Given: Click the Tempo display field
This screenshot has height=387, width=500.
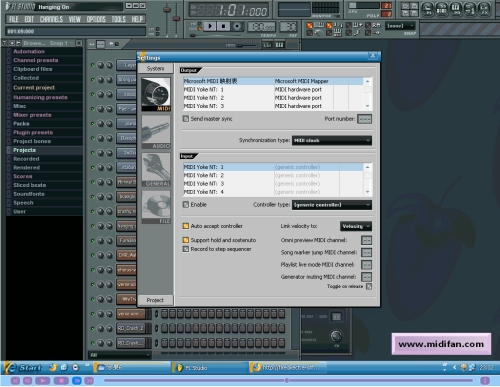Looking at the screenshot, I should [x=262, y=27].
